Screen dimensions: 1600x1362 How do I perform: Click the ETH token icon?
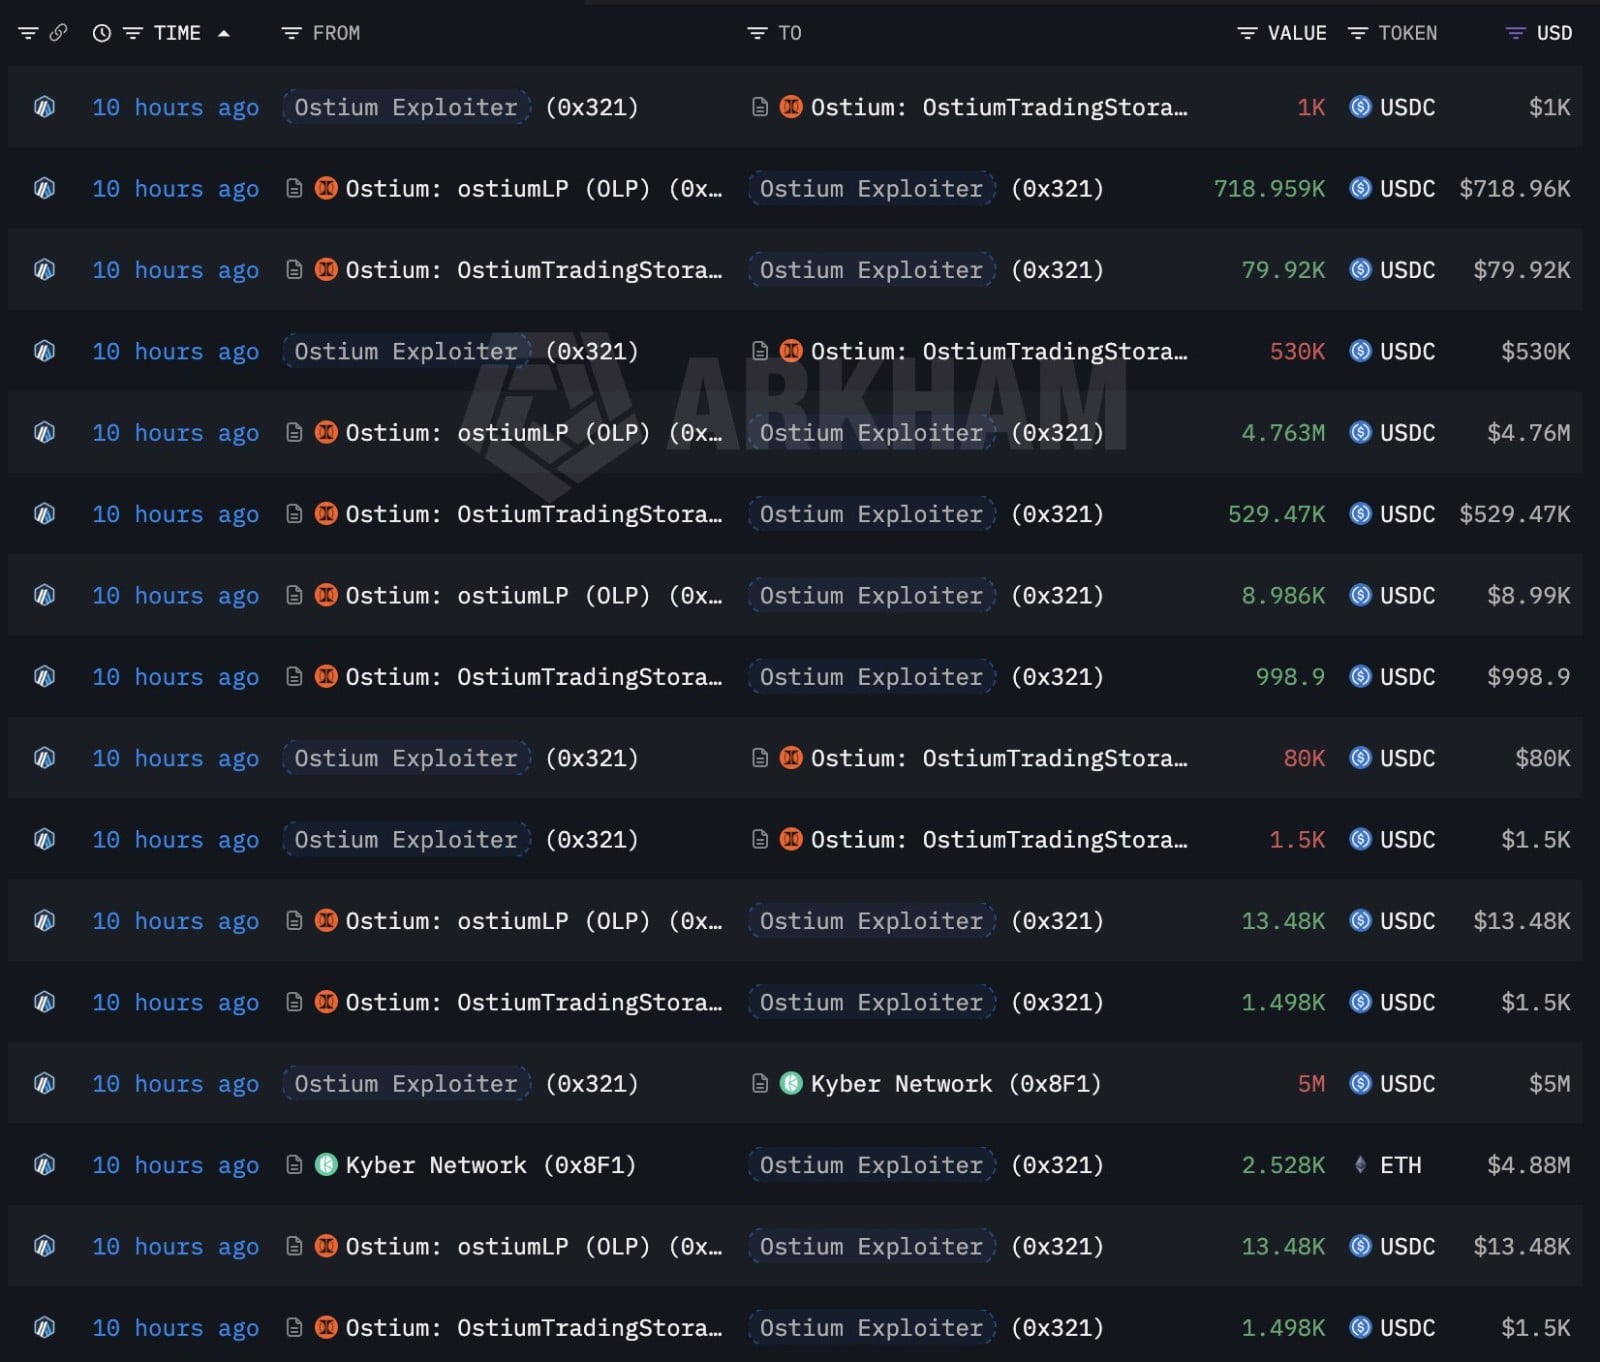pos(1360,1165)
